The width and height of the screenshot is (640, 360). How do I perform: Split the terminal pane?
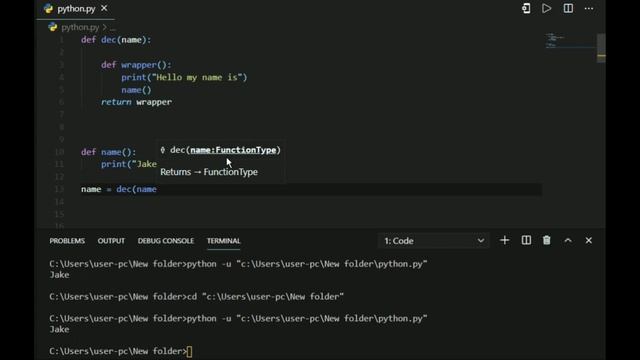(x=526, y=240)
